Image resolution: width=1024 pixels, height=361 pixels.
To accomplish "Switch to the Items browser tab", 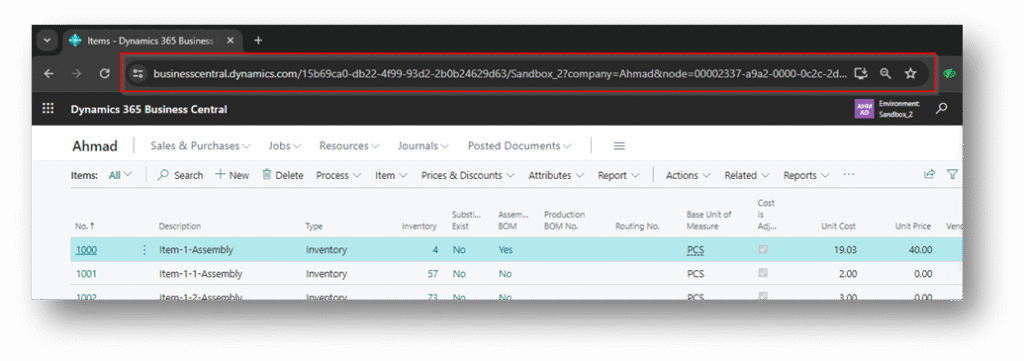I will [152, 40].
